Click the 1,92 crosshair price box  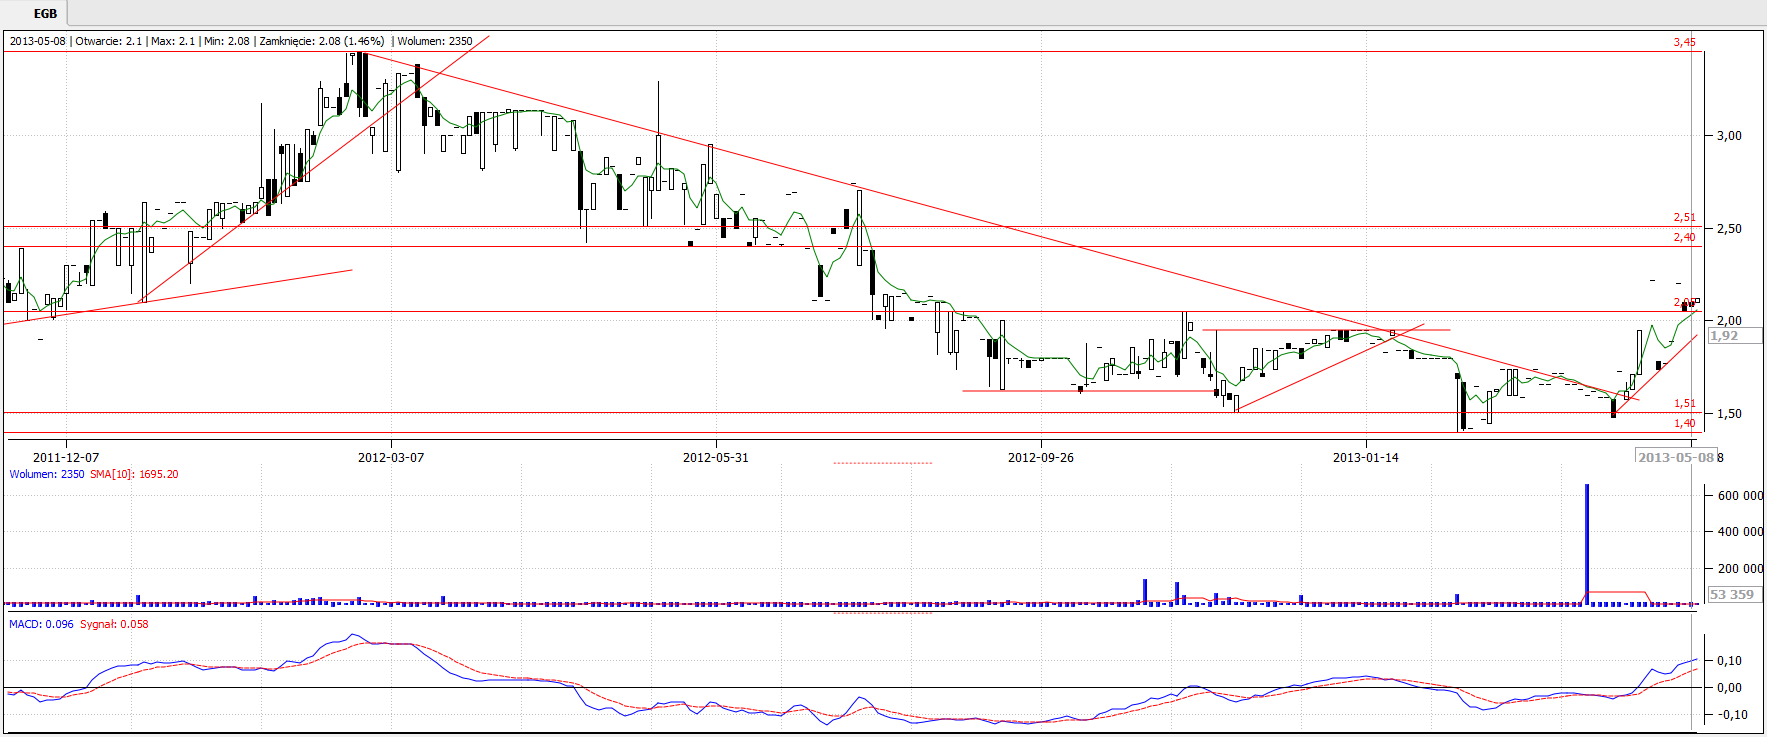[1725, 336]
